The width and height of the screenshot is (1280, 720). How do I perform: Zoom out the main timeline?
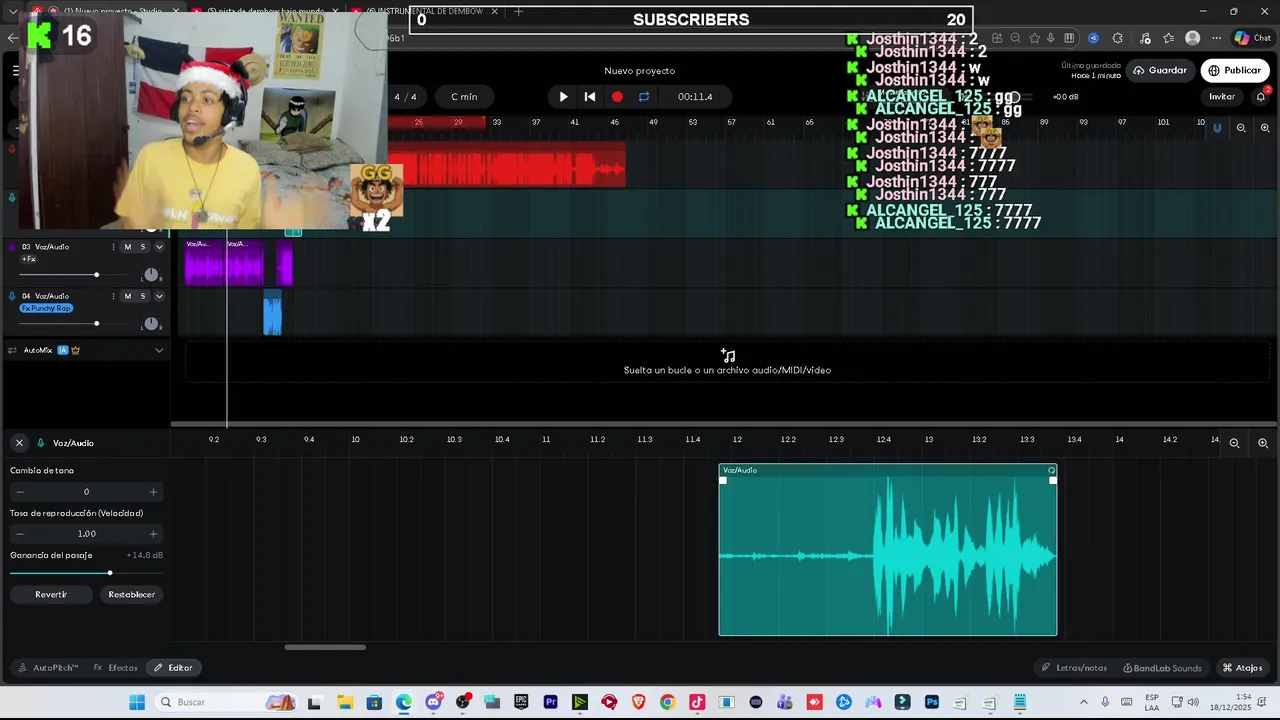(x=1241, y=128)
